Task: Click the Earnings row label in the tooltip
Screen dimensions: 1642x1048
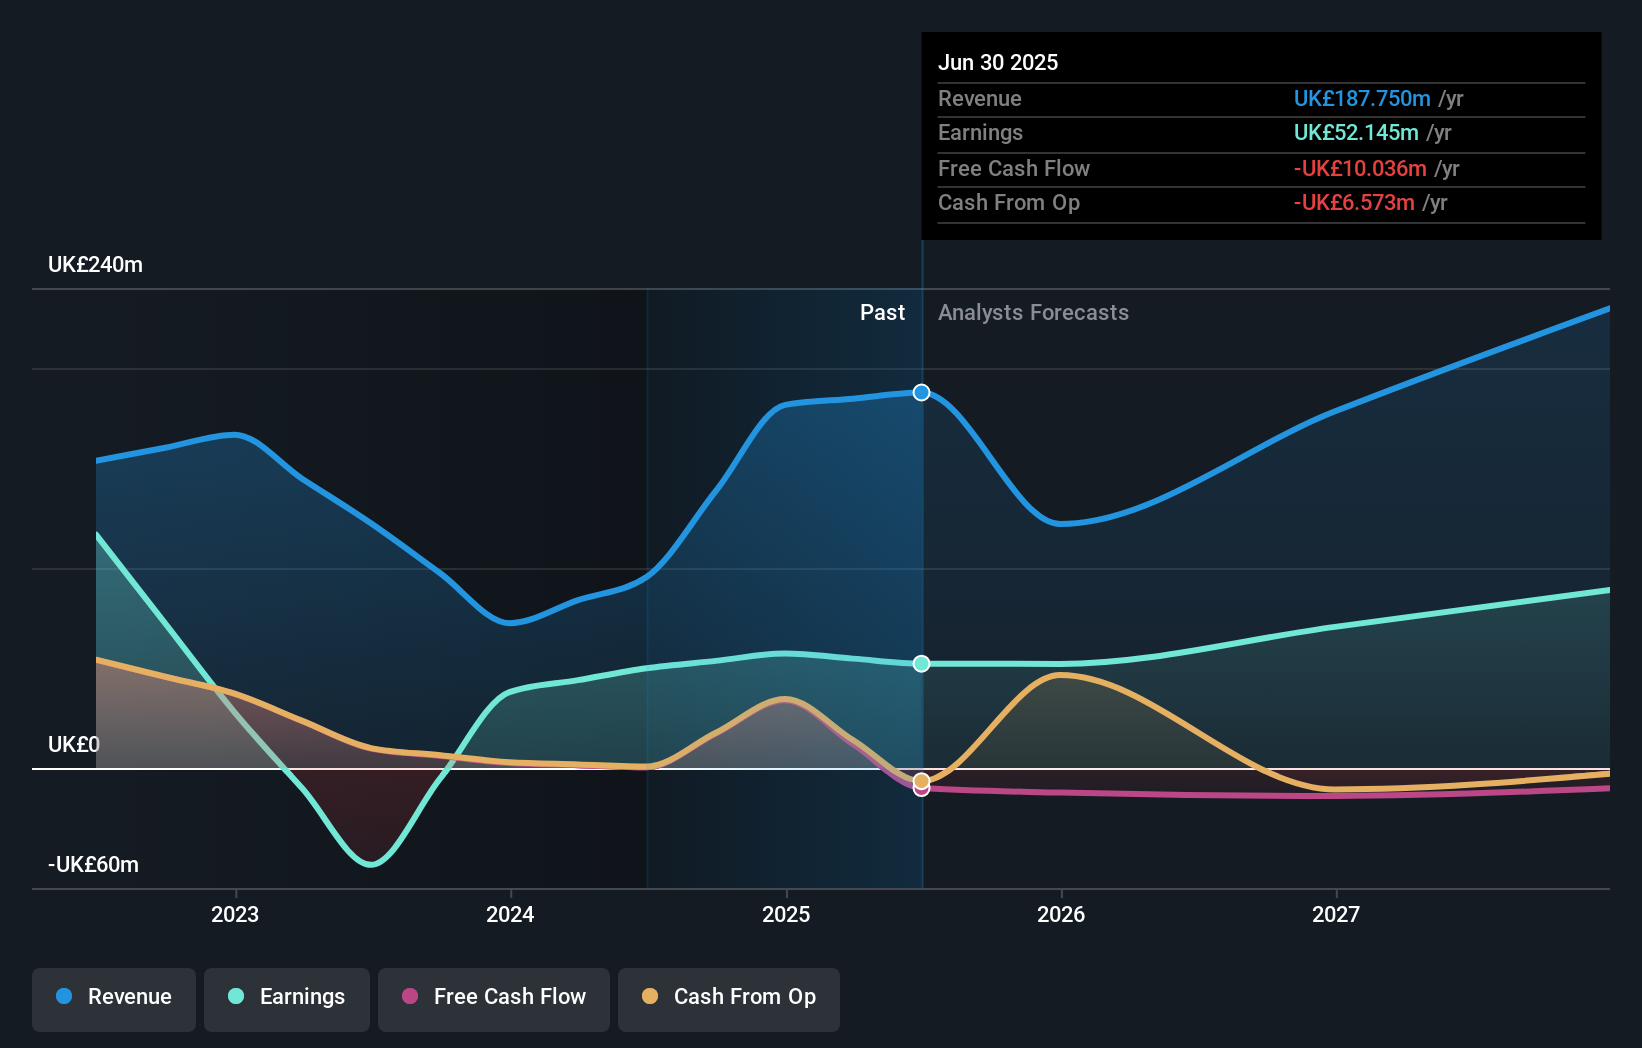Action: 980,132
